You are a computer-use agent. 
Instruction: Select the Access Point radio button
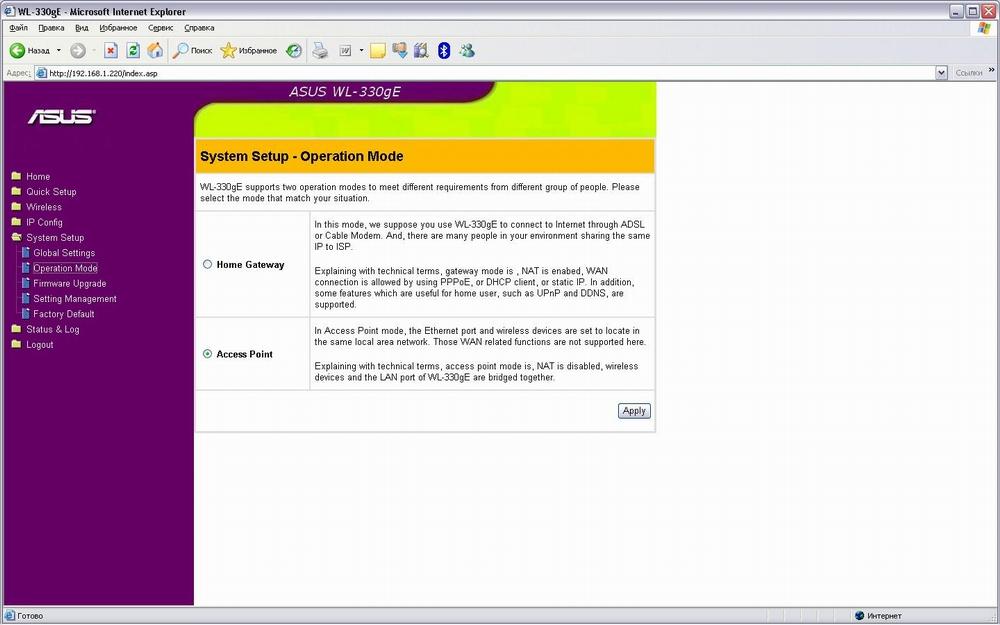point(208,354)
